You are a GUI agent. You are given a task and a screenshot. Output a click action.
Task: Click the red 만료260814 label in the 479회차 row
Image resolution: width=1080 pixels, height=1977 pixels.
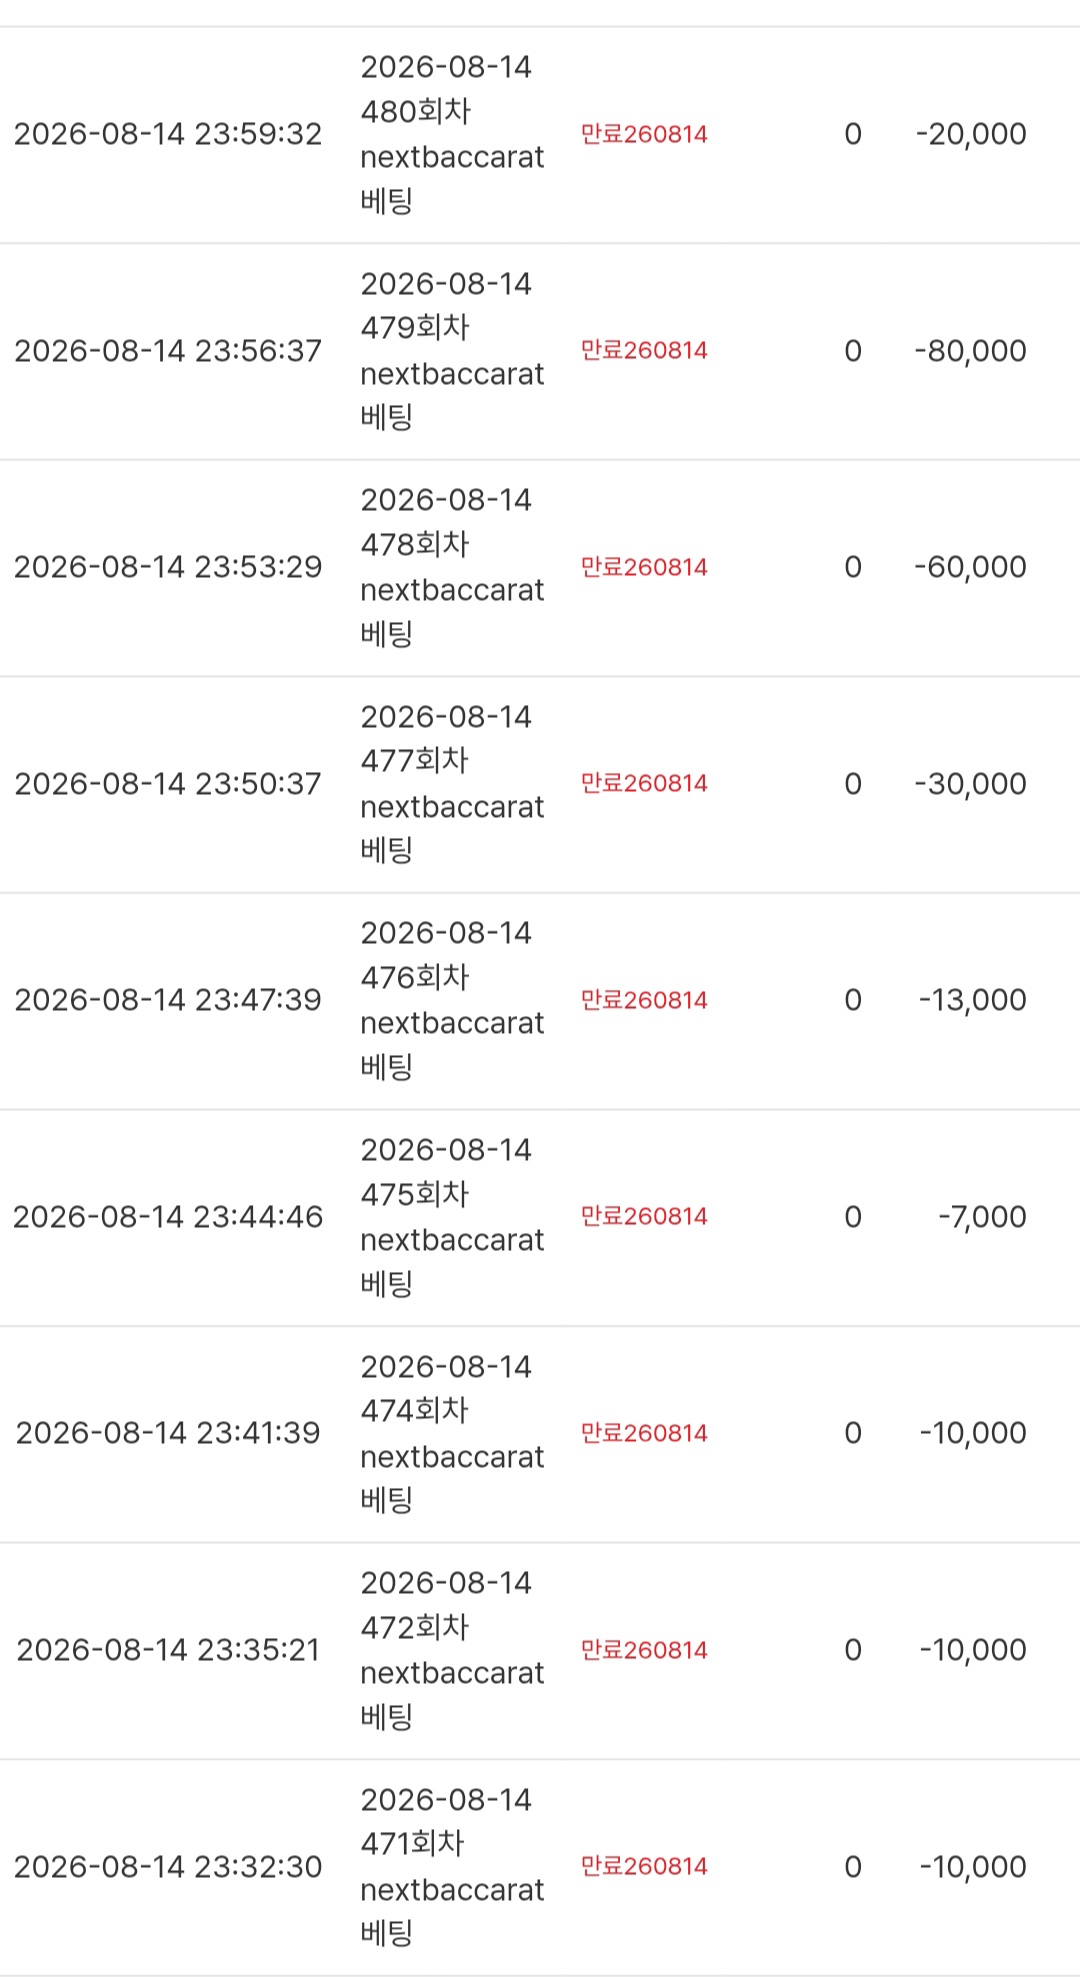coord(644,351)
